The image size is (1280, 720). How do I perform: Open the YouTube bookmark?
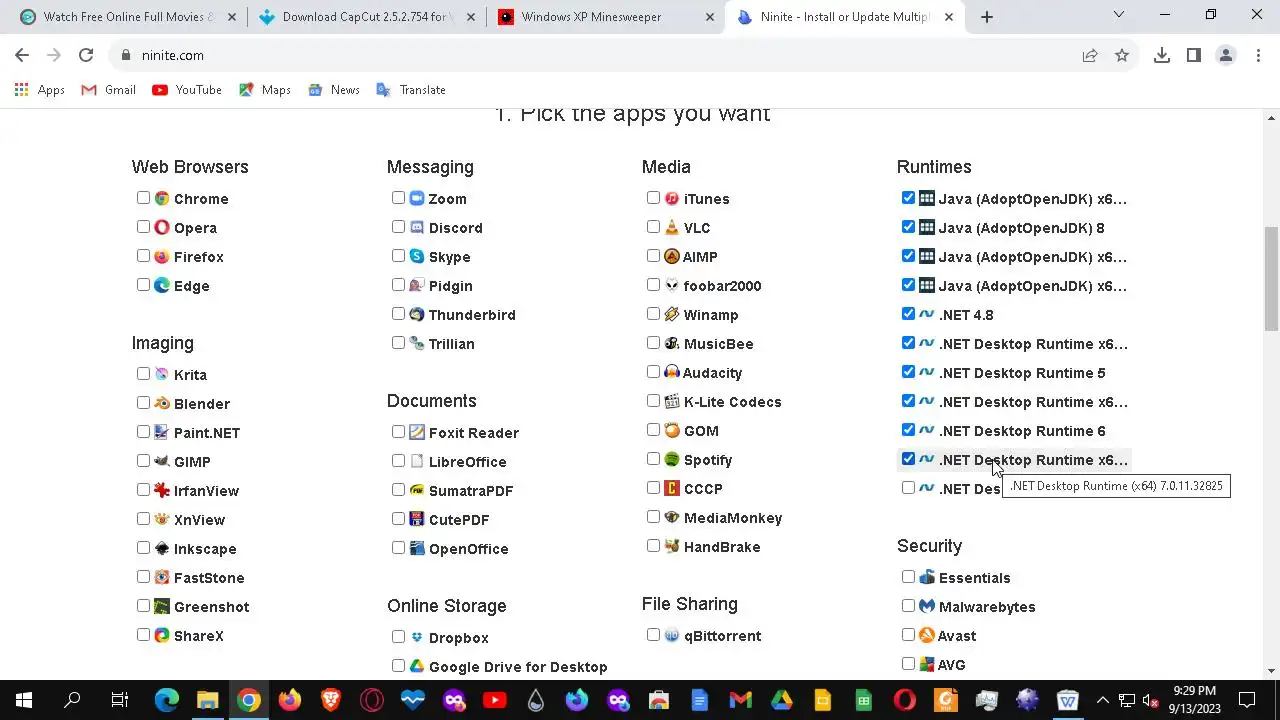point(187,90)
